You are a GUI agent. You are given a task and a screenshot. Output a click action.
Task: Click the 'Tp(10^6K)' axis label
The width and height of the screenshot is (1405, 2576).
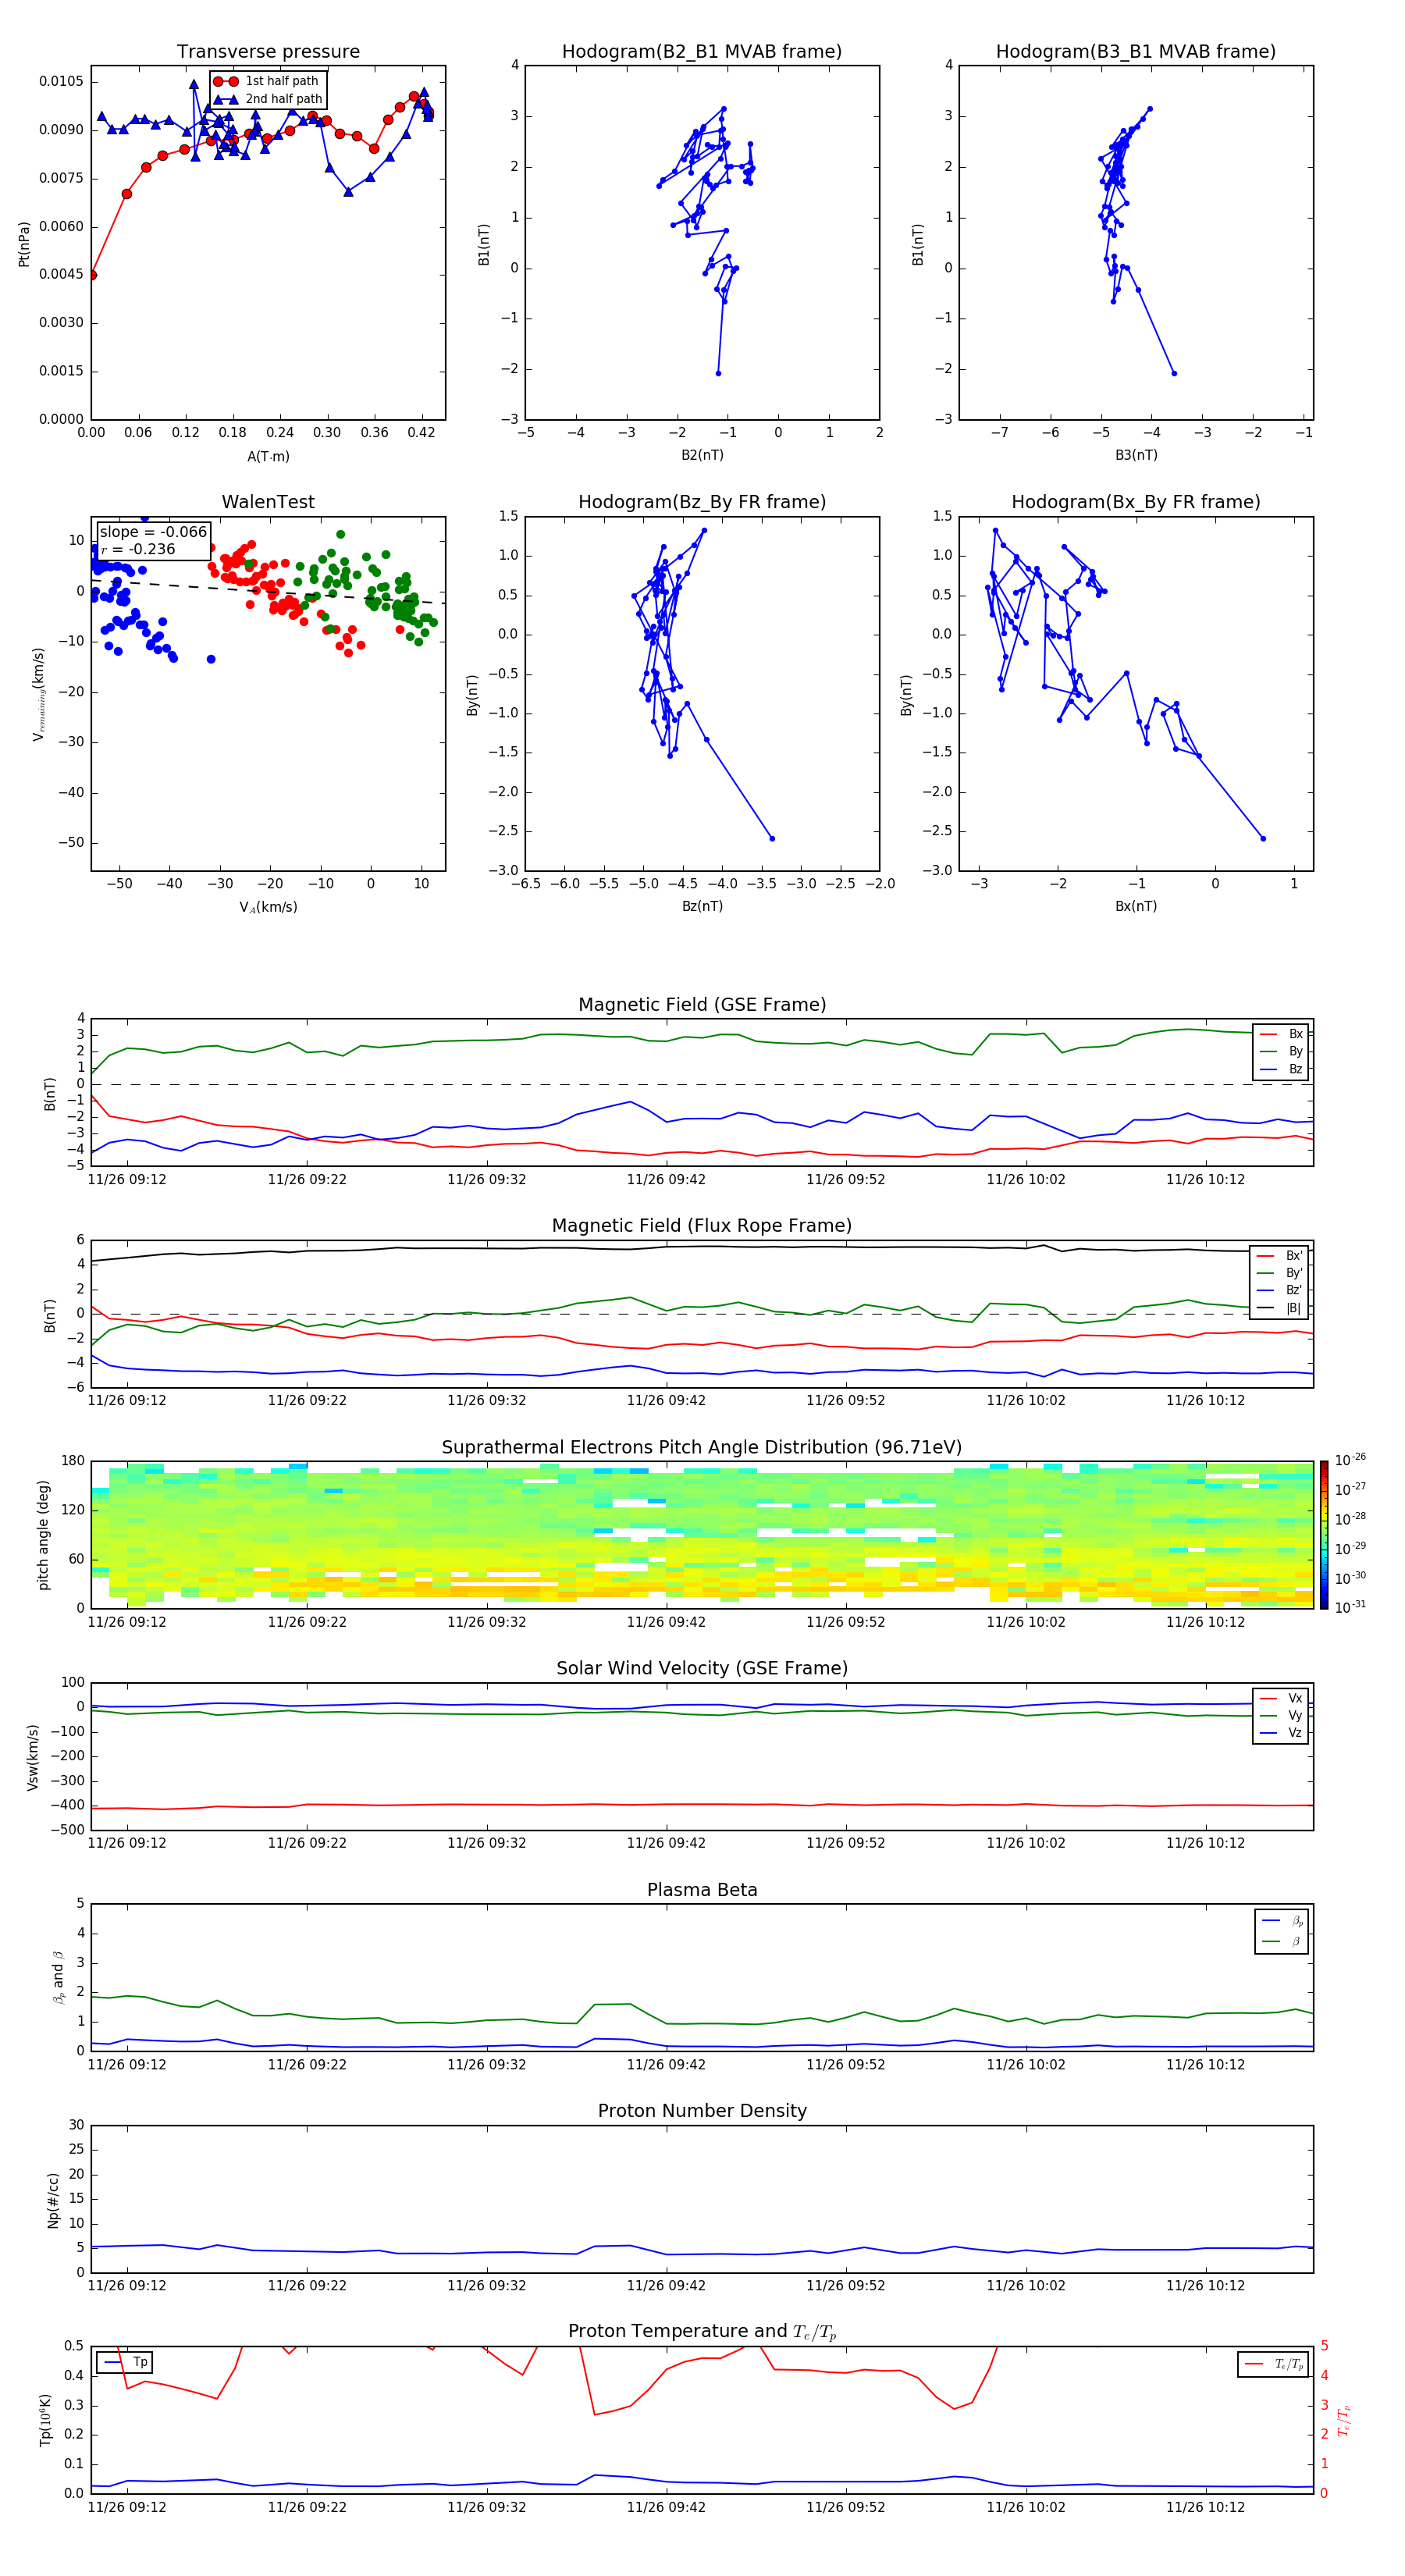pyautogui.click(x=45, y=2420)
